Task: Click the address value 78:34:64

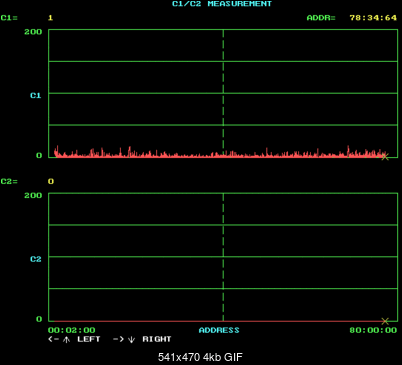Action: [x=373, y=18]
